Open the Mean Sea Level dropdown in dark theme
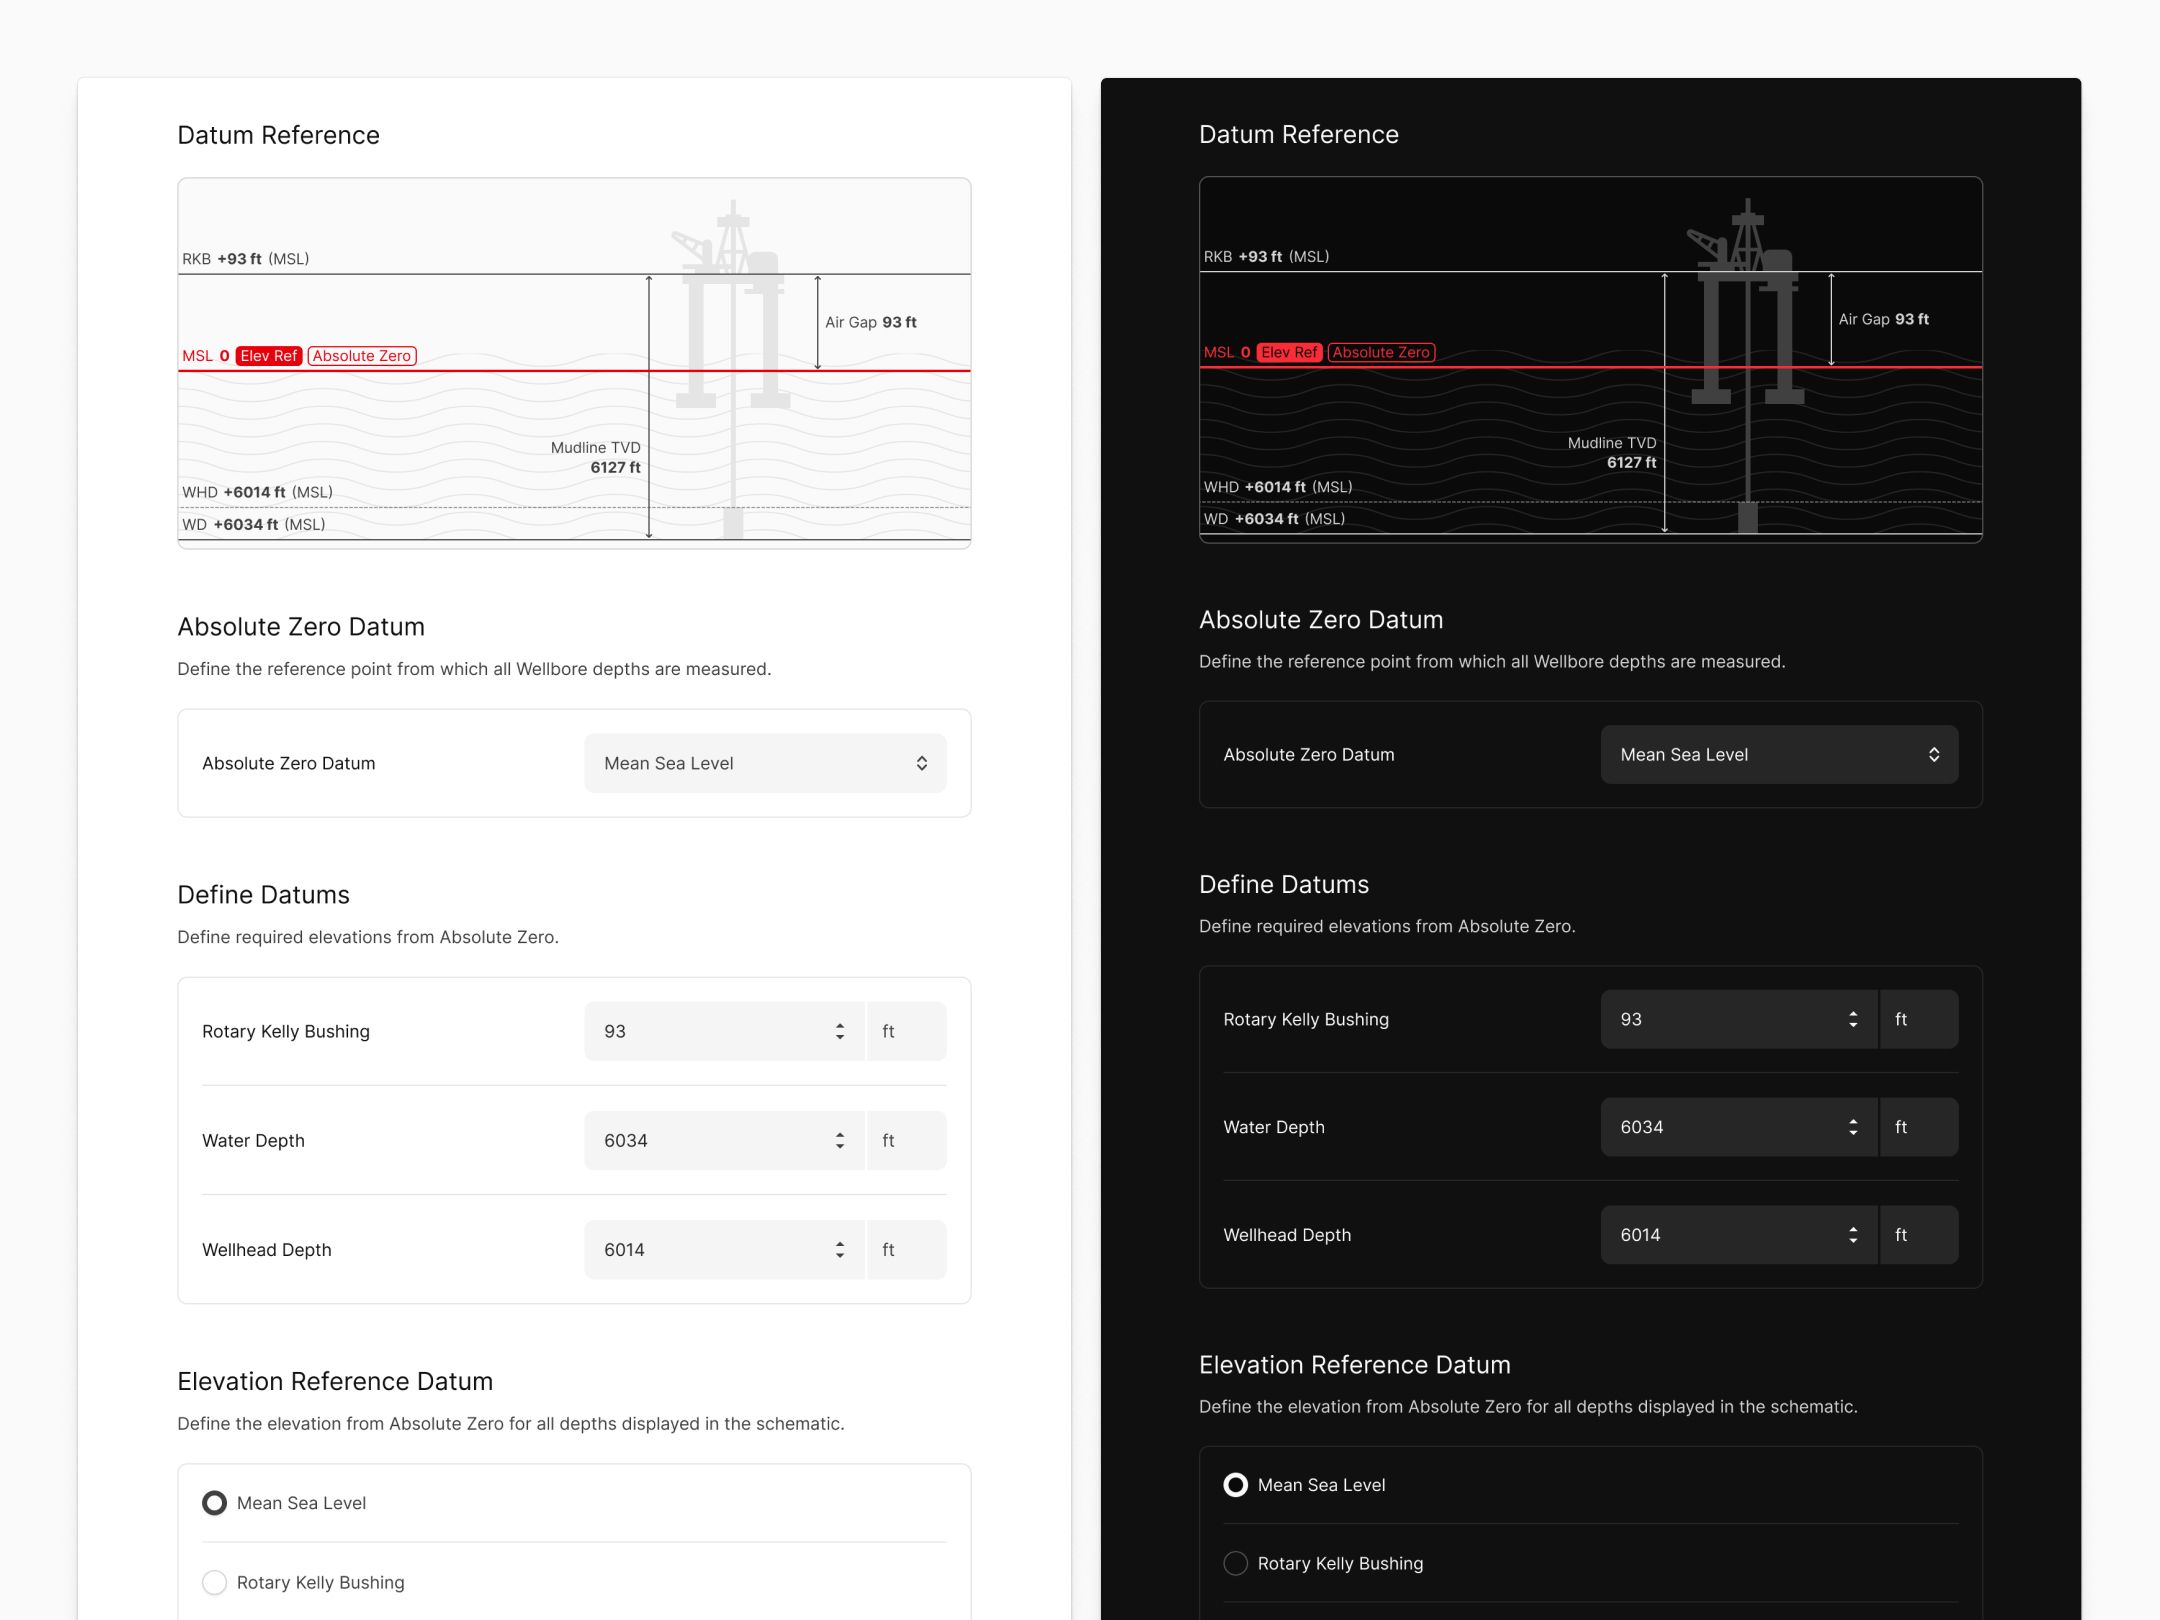Viewport: 2160px width, 1620px height. (1779, 754)
